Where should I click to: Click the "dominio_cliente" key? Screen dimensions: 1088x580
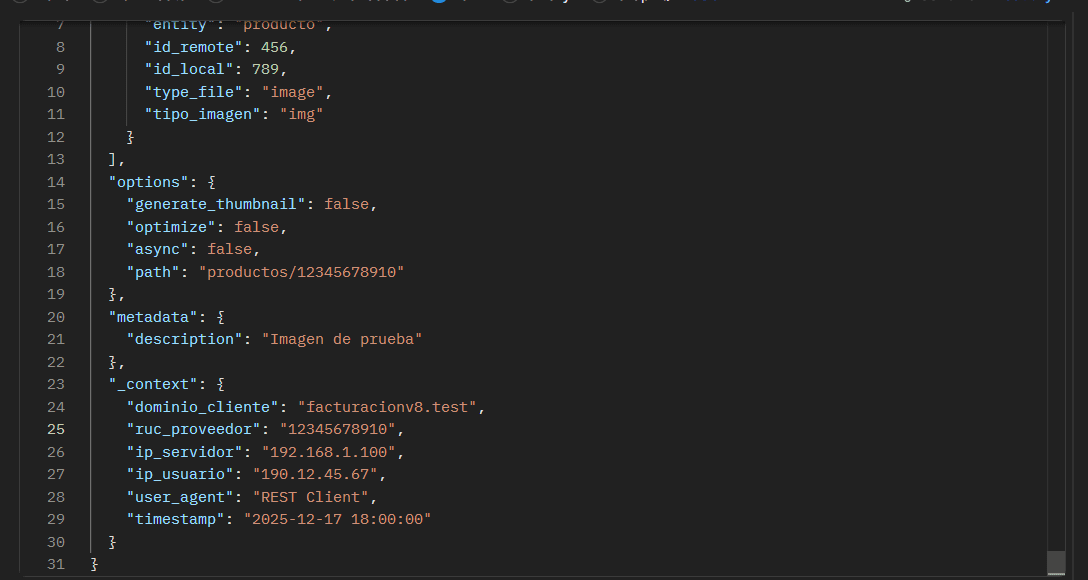[203, 407]
